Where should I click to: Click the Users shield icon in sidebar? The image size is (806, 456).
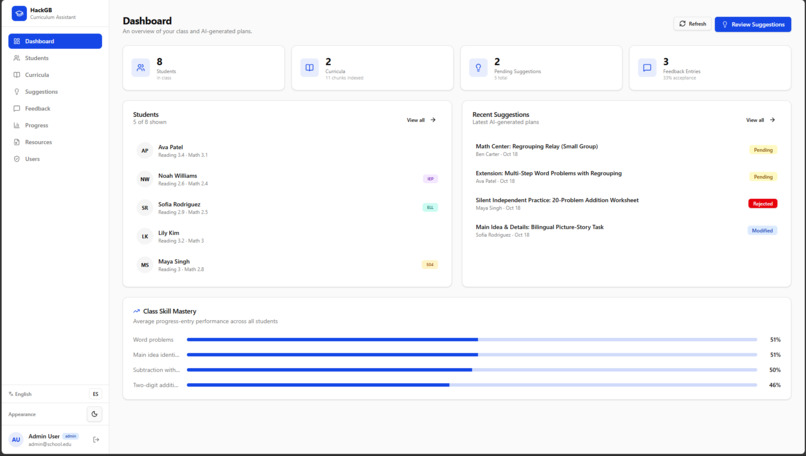pos(16,159)
